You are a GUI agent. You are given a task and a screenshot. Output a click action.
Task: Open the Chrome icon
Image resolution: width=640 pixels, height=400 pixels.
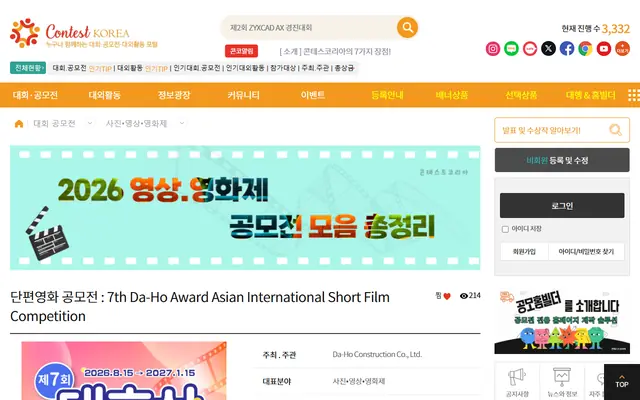pyautogui.click(x=585, y=49)
